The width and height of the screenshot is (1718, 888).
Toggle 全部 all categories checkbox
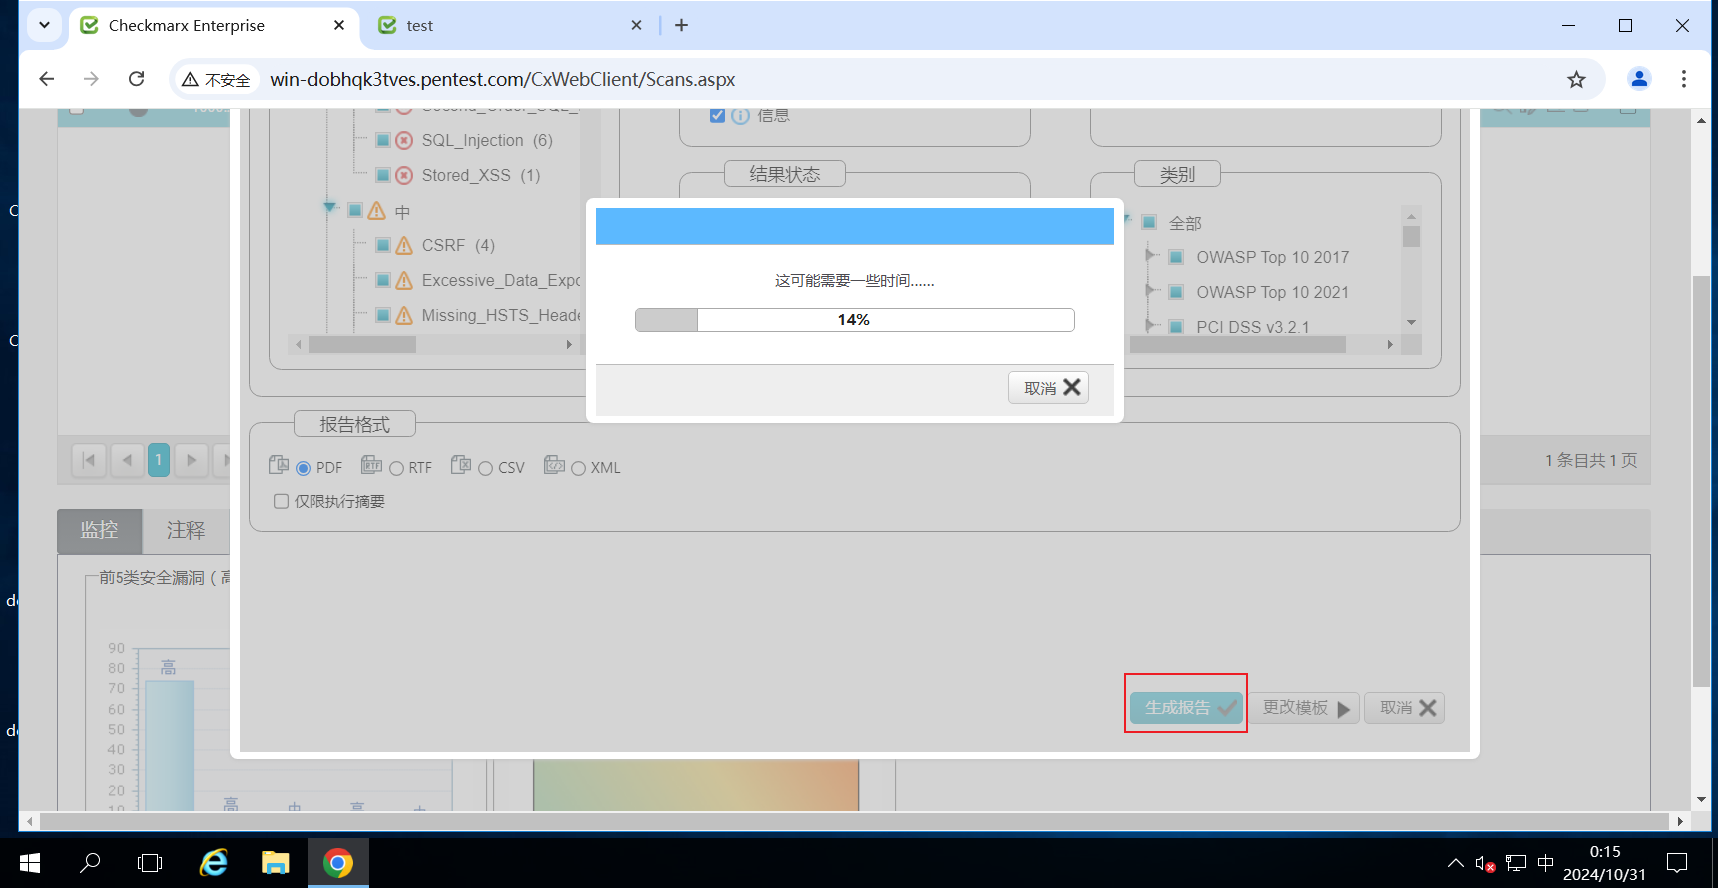[x=1149, y=222]
